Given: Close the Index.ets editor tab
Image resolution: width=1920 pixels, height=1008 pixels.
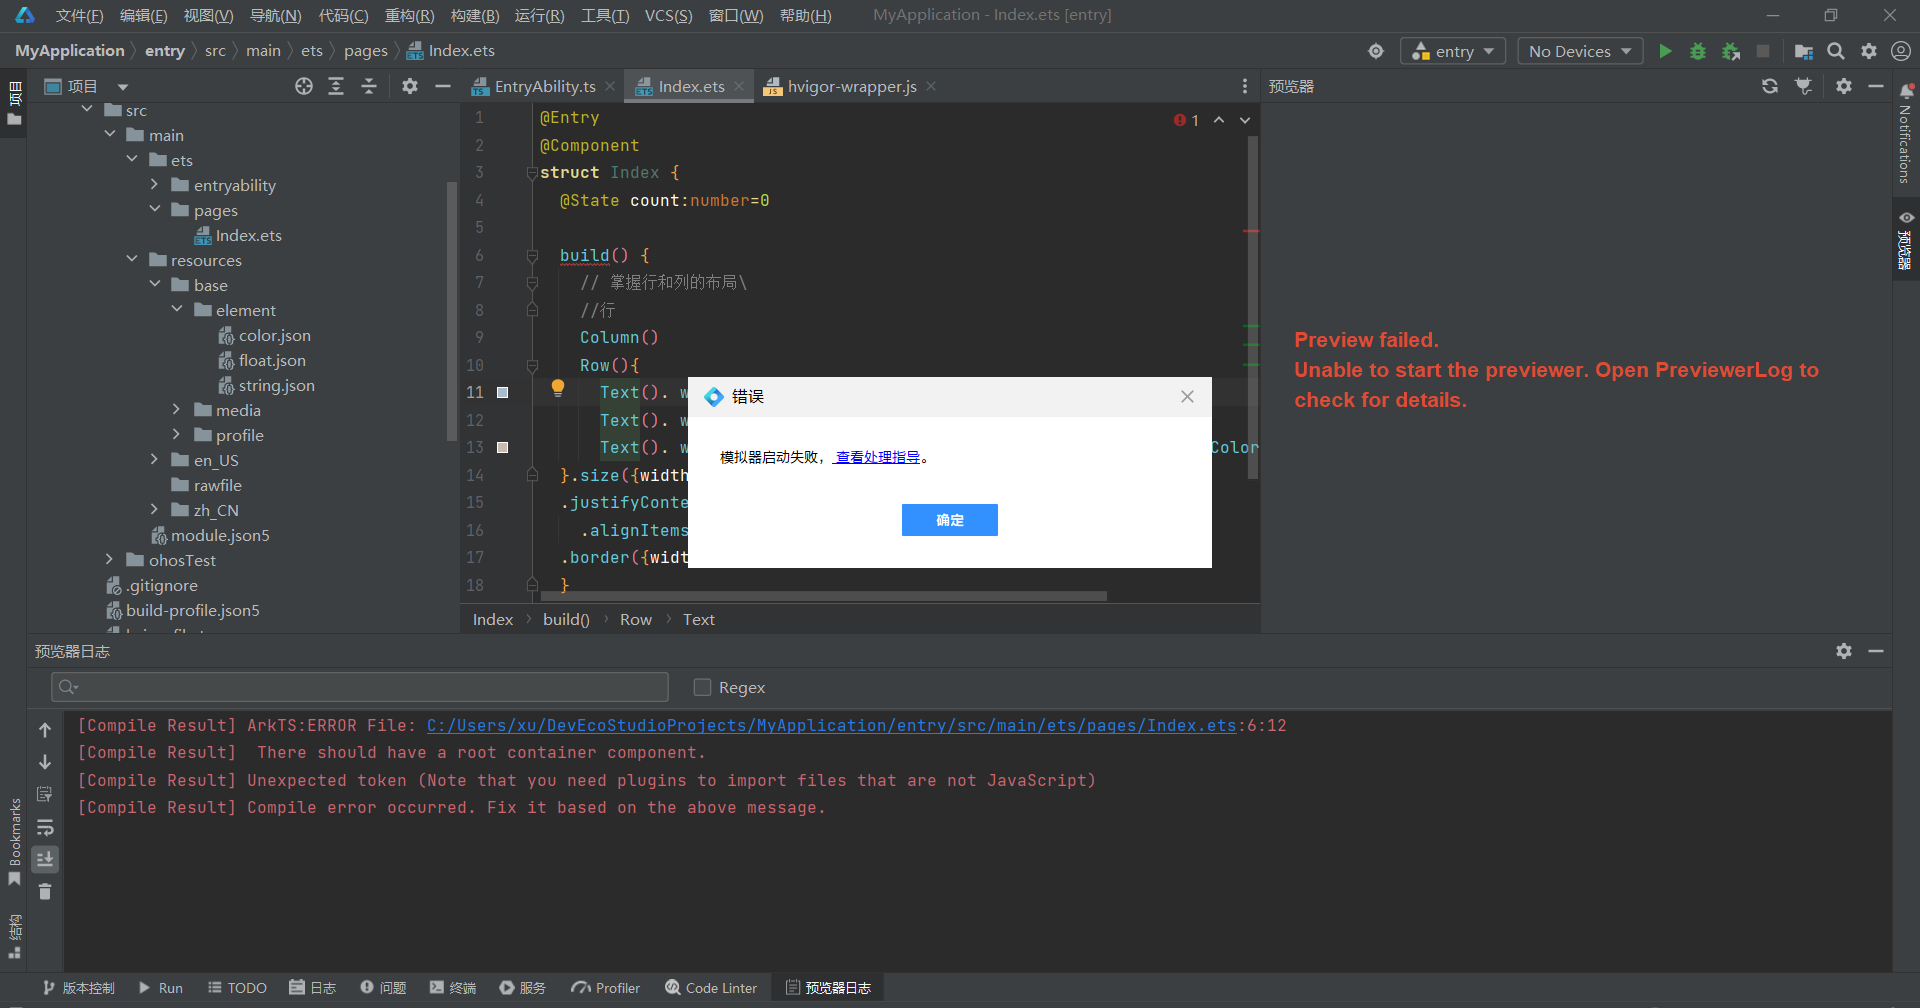Looking at the screenshot, I should pyautogui.click(x=739, y=86).
